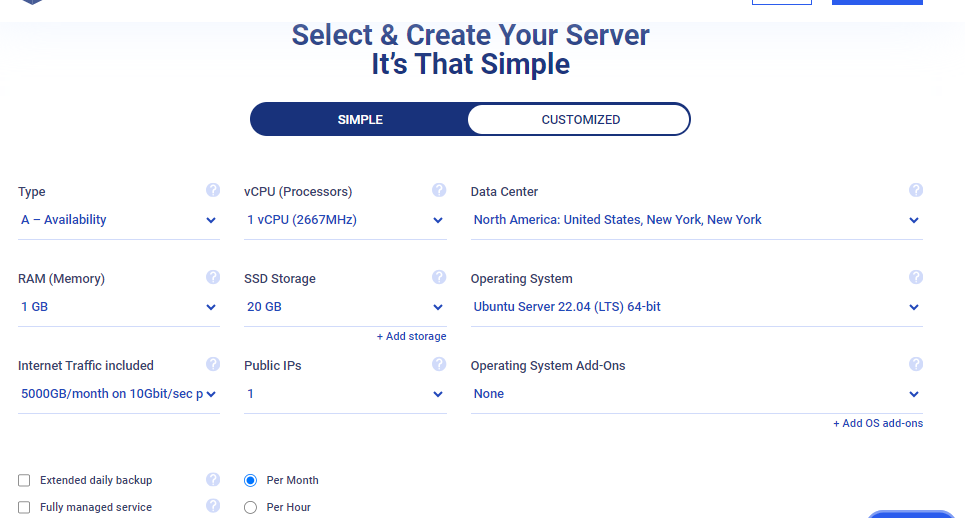Viewport: 965px width, 518px height.
Task: View help for Public IPs
Action: tap(439, 364)
